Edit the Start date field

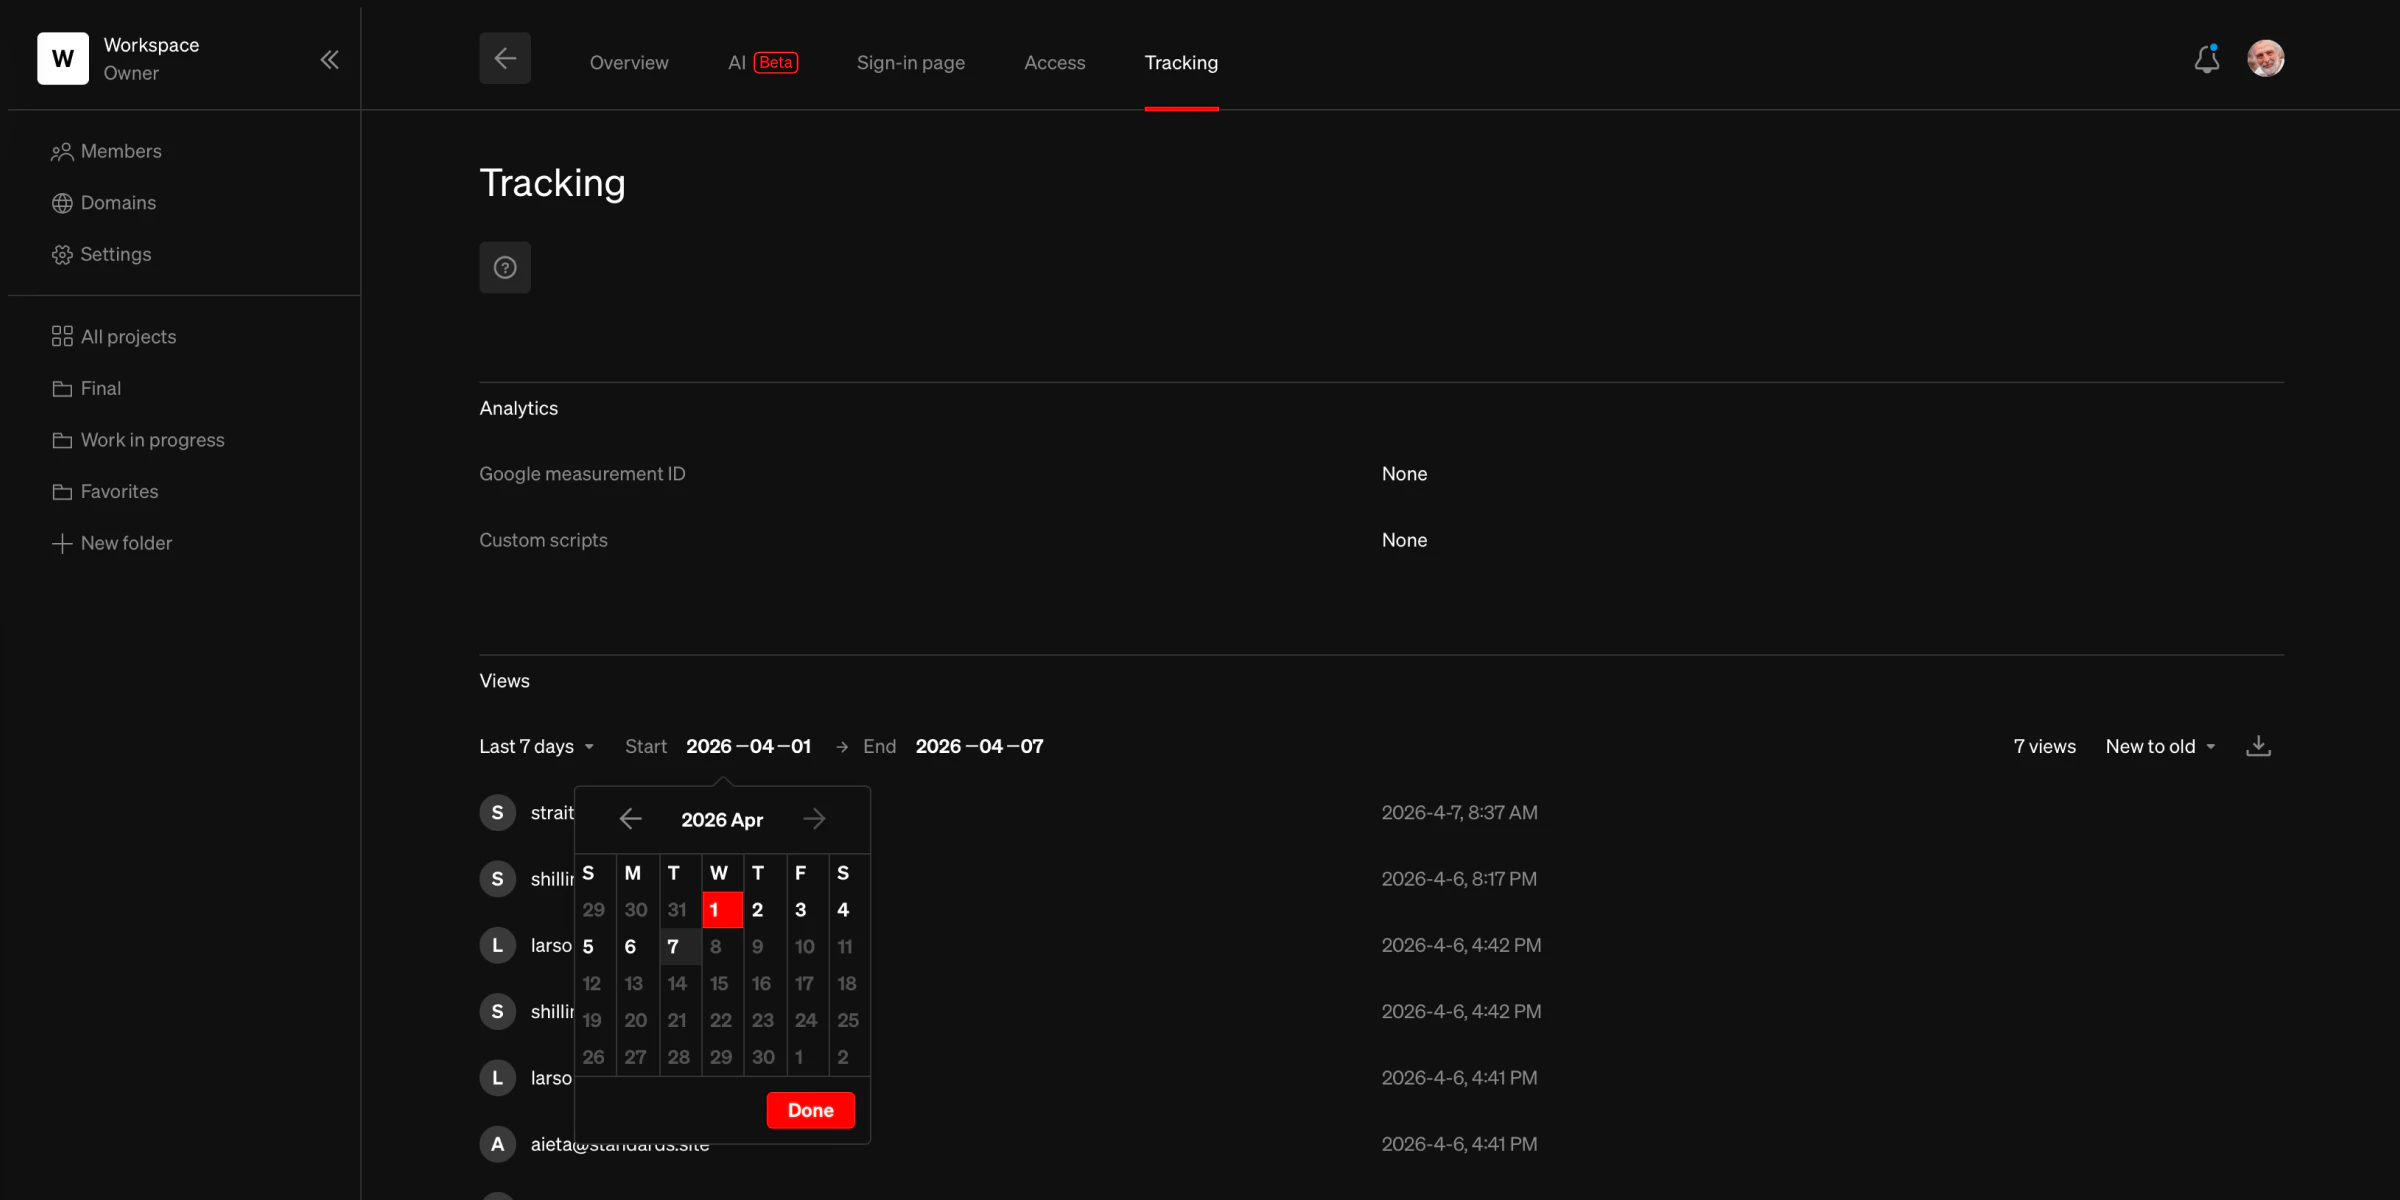click(x=748, y=746)
